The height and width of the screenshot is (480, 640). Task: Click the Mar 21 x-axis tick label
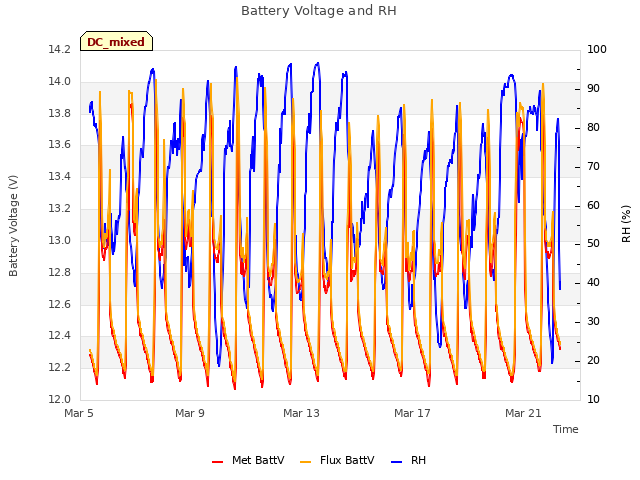point(523,413)
